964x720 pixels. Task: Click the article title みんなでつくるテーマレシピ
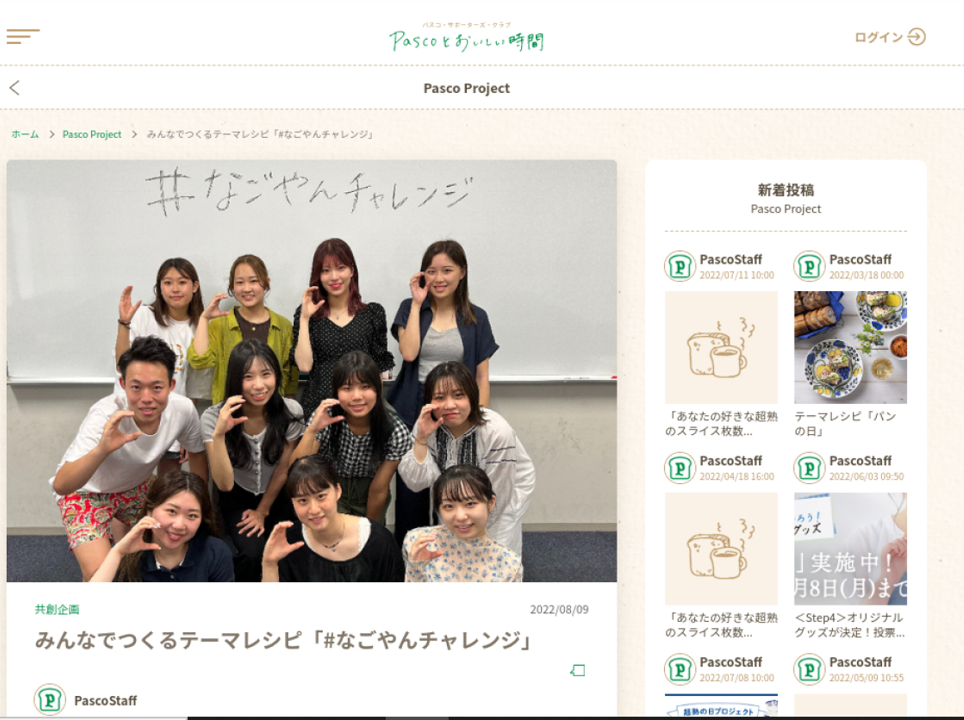pos(284,640)
